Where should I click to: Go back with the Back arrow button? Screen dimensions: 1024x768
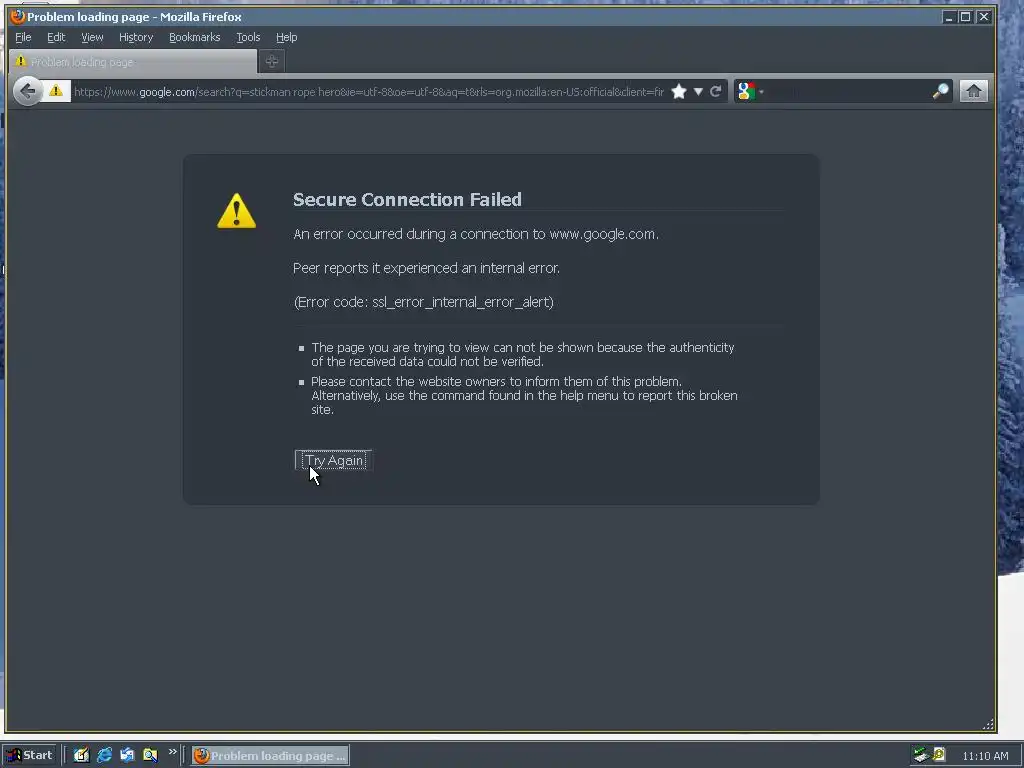pyautogui.click(x=27, y=91)
